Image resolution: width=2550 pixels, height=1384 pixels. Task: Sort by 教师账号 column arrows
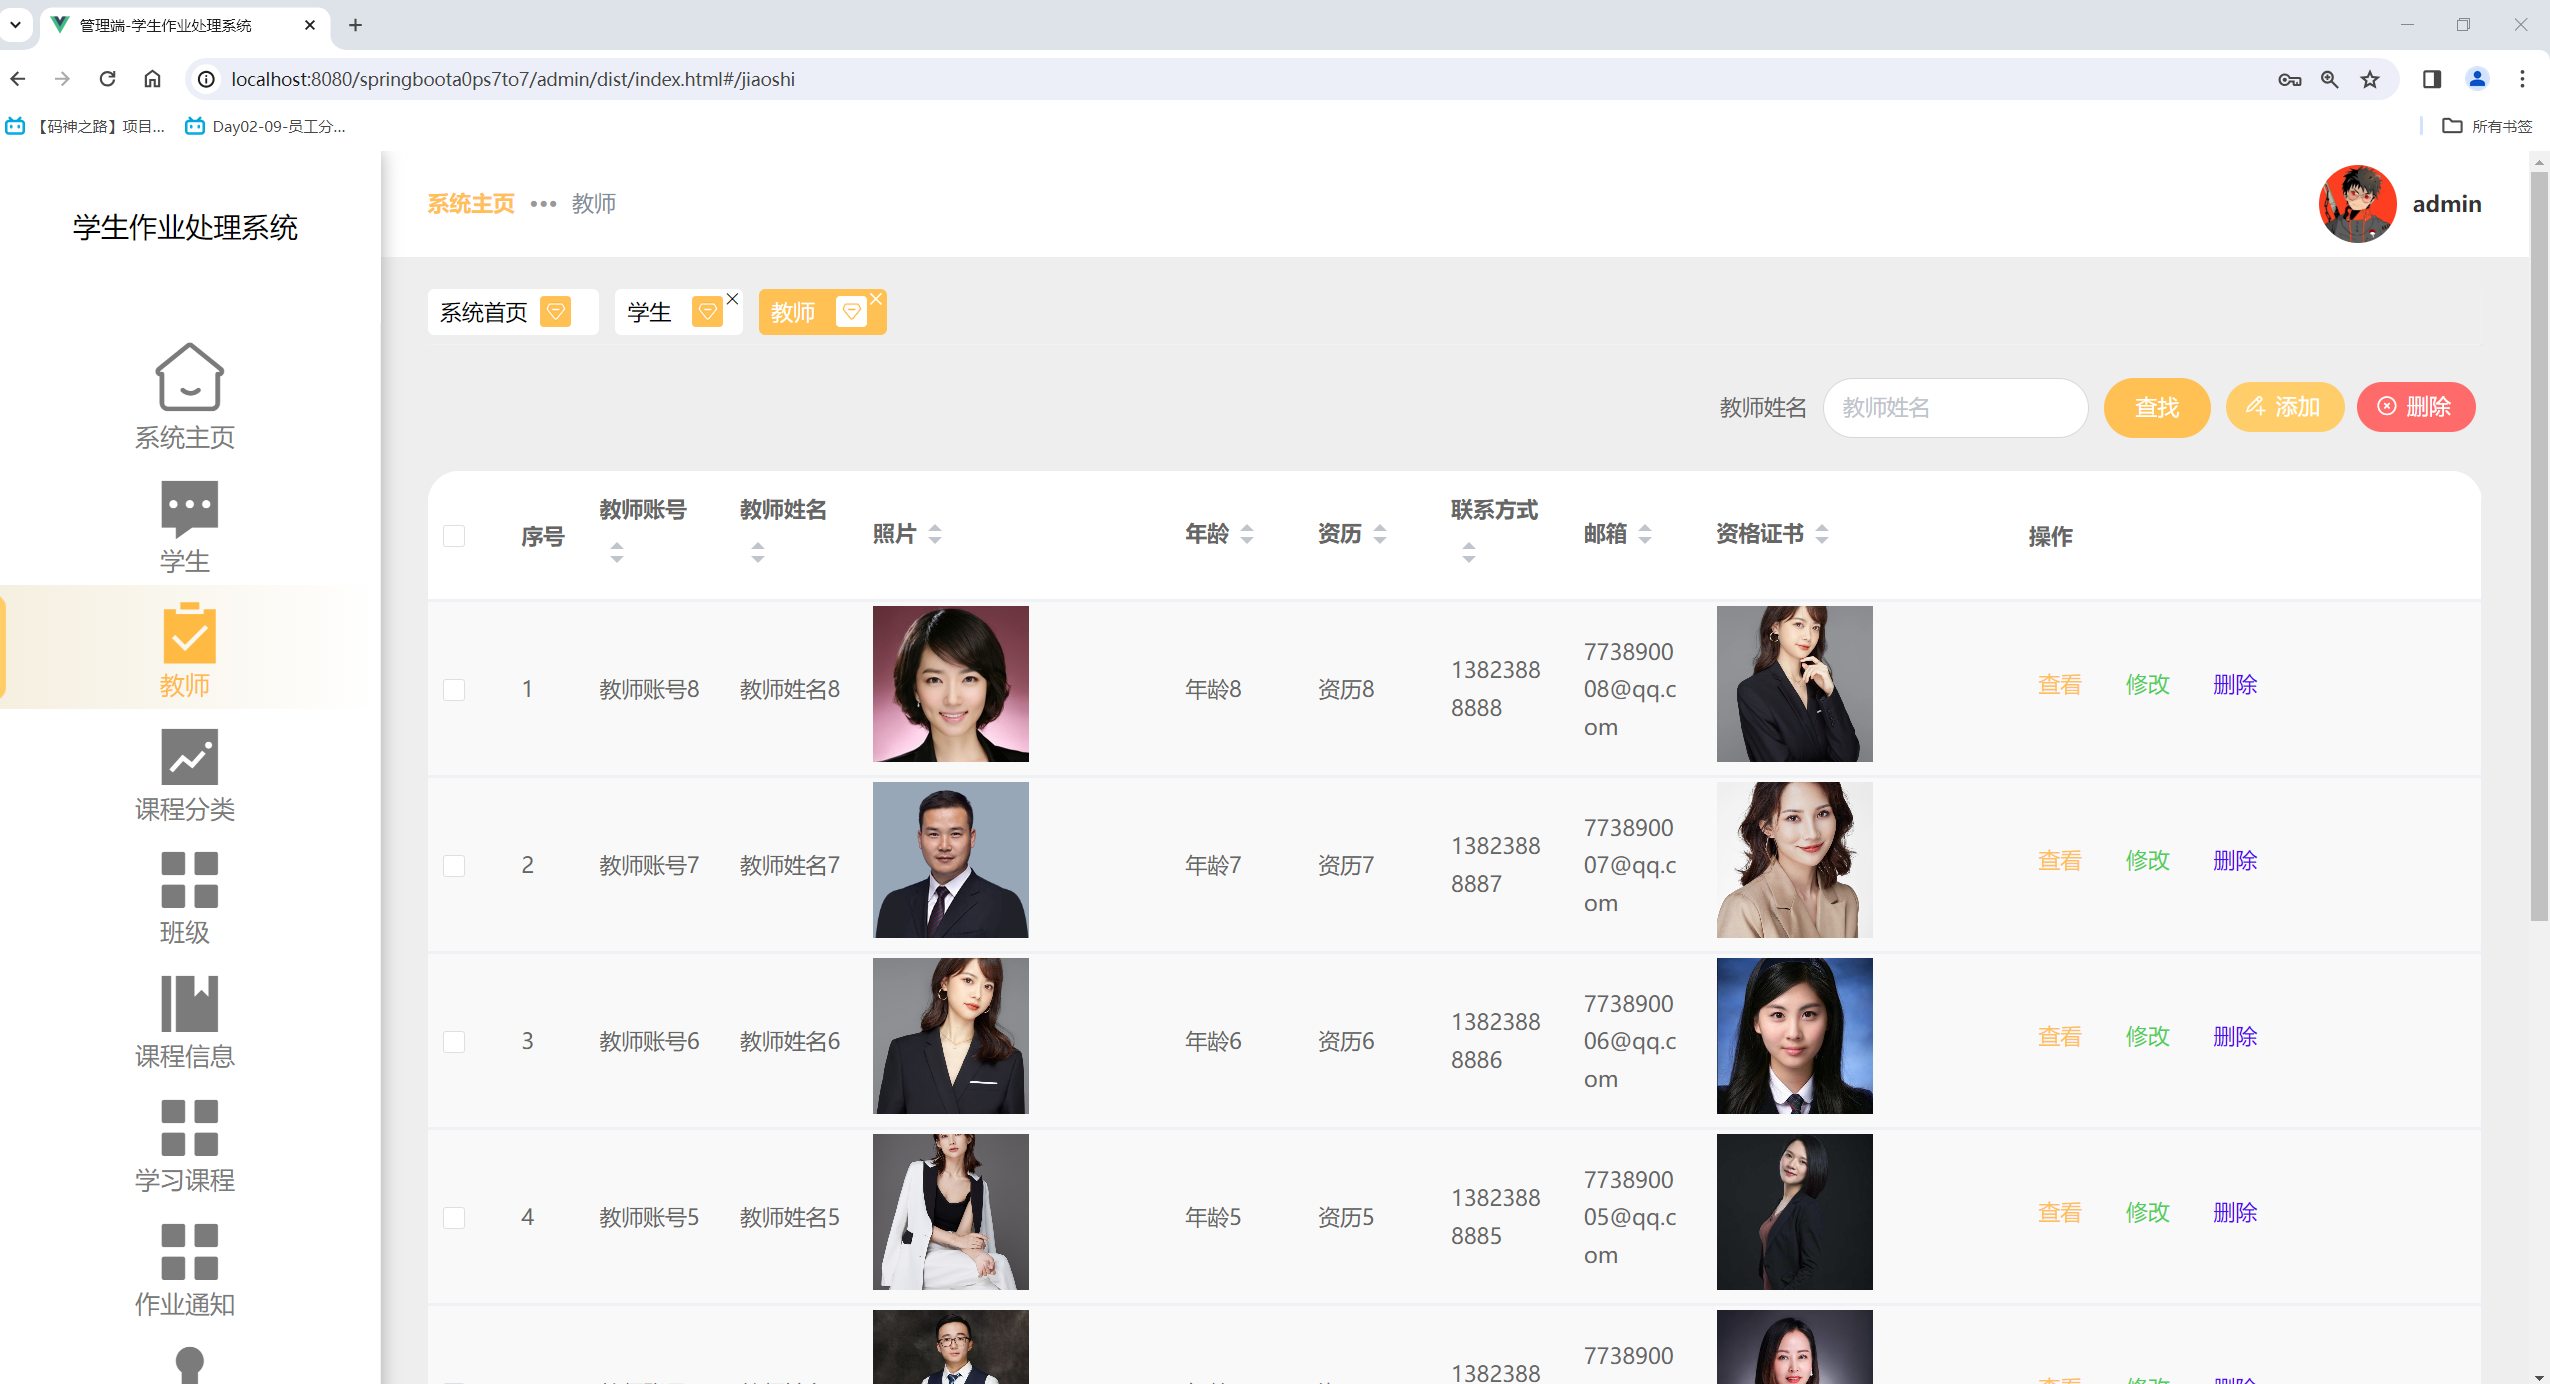click(x=617, y=552)
